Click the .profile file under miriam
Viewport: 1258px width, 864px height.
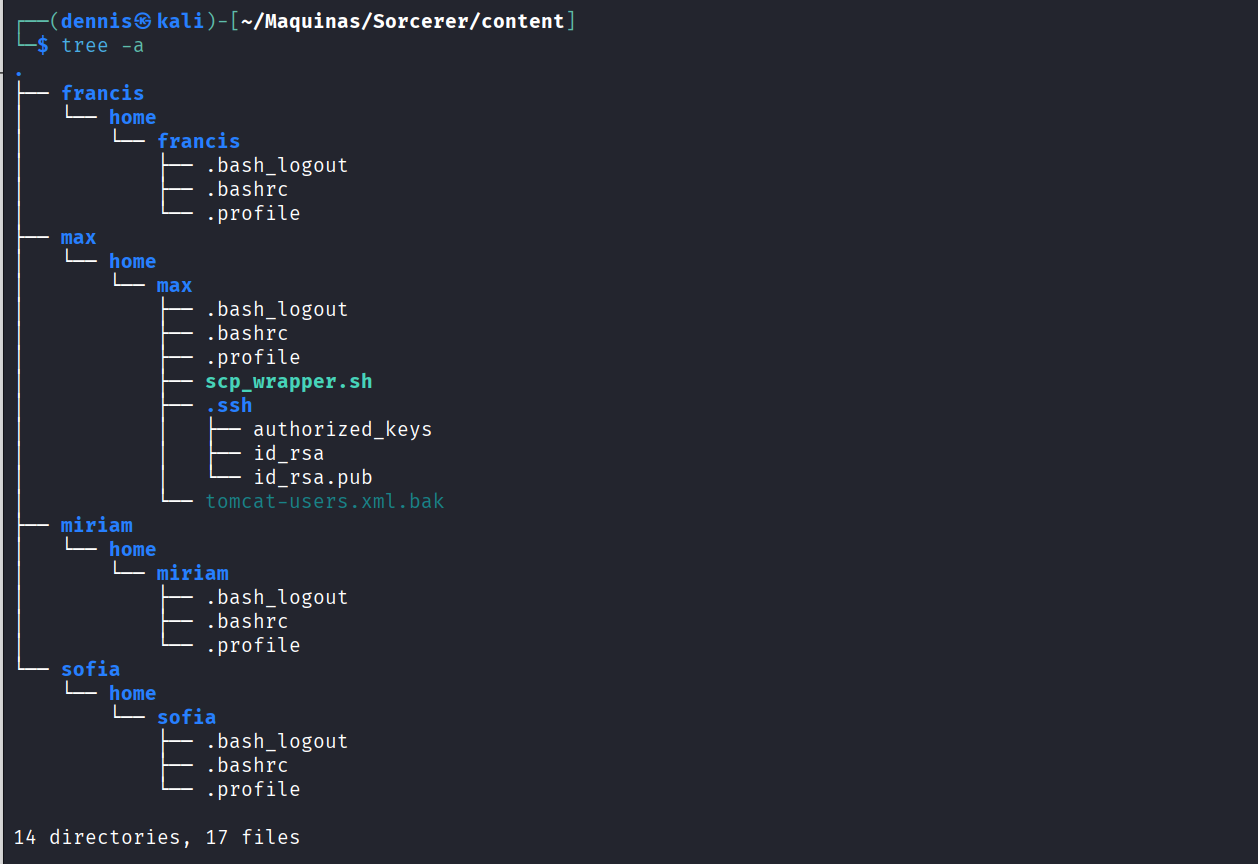coord(252,645)
